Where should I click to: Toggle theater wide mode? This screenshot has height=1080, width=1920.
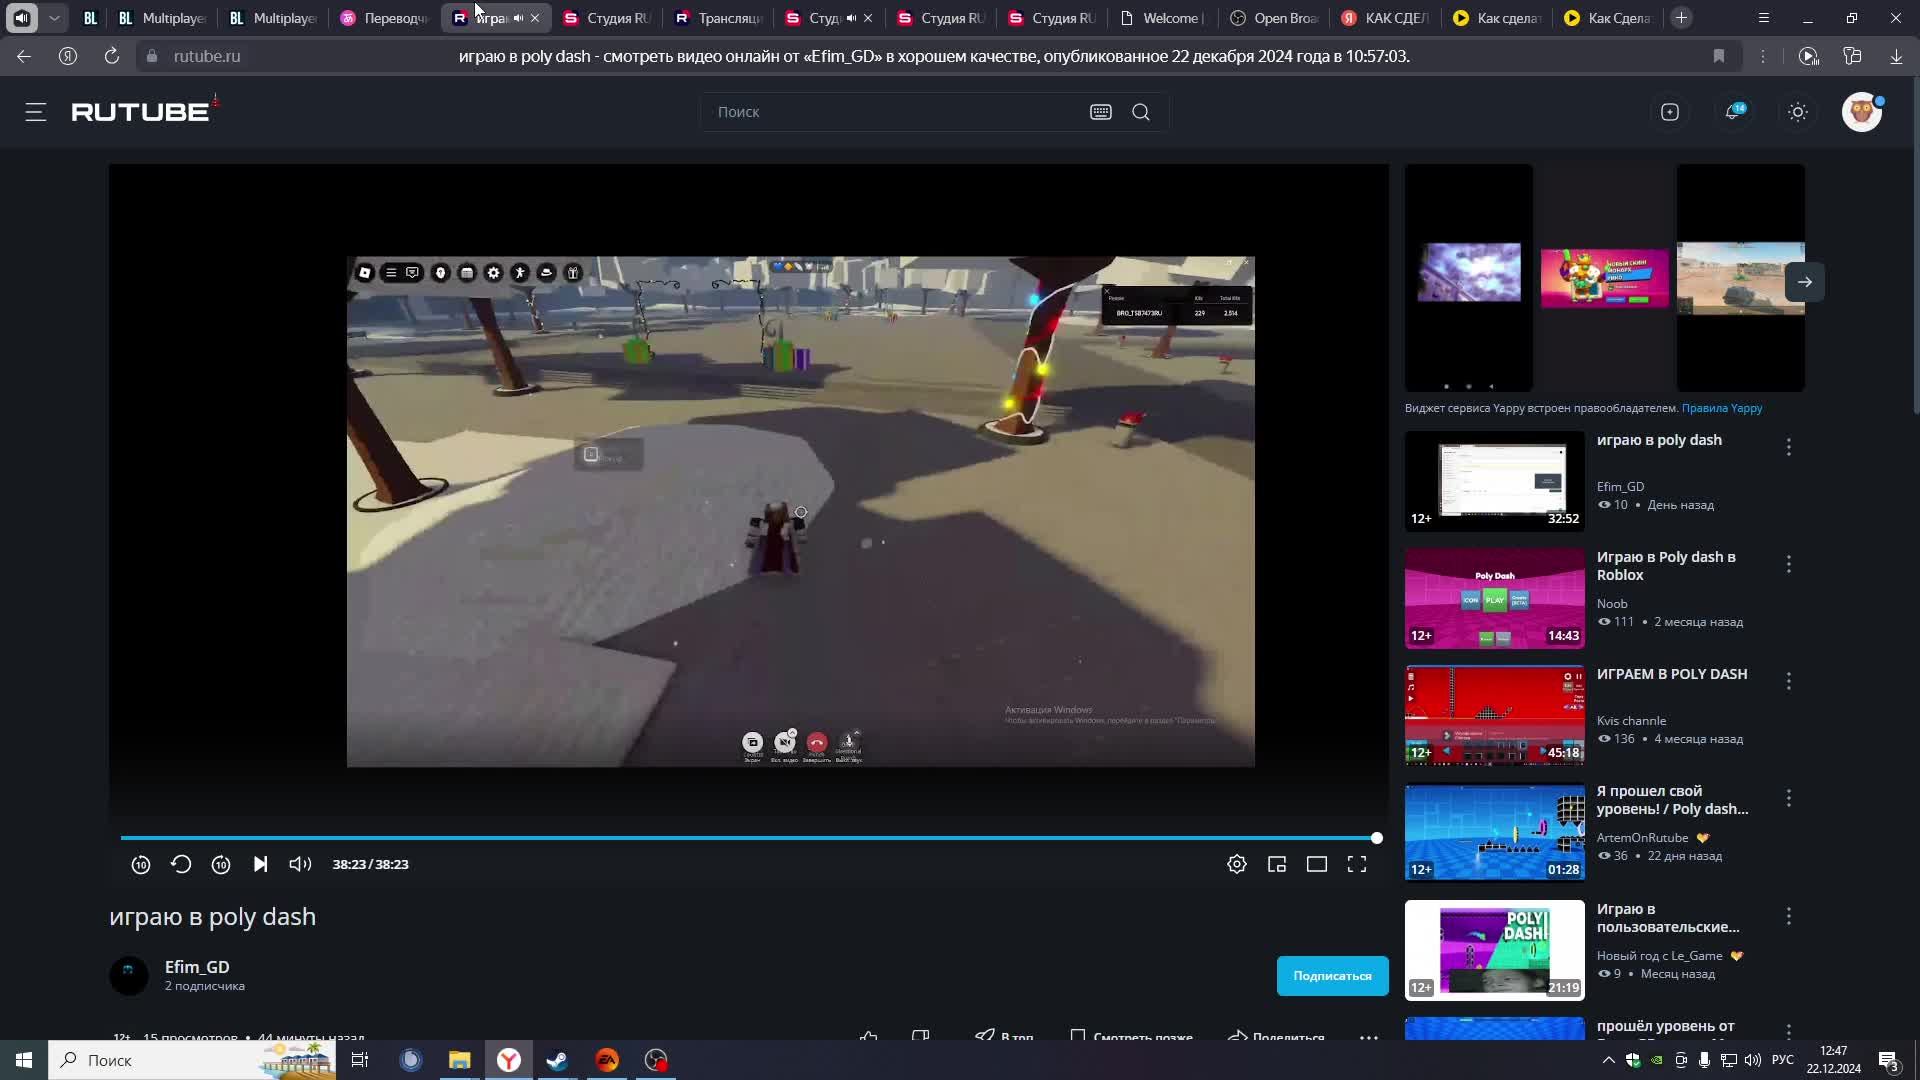tap(1317, 864)
